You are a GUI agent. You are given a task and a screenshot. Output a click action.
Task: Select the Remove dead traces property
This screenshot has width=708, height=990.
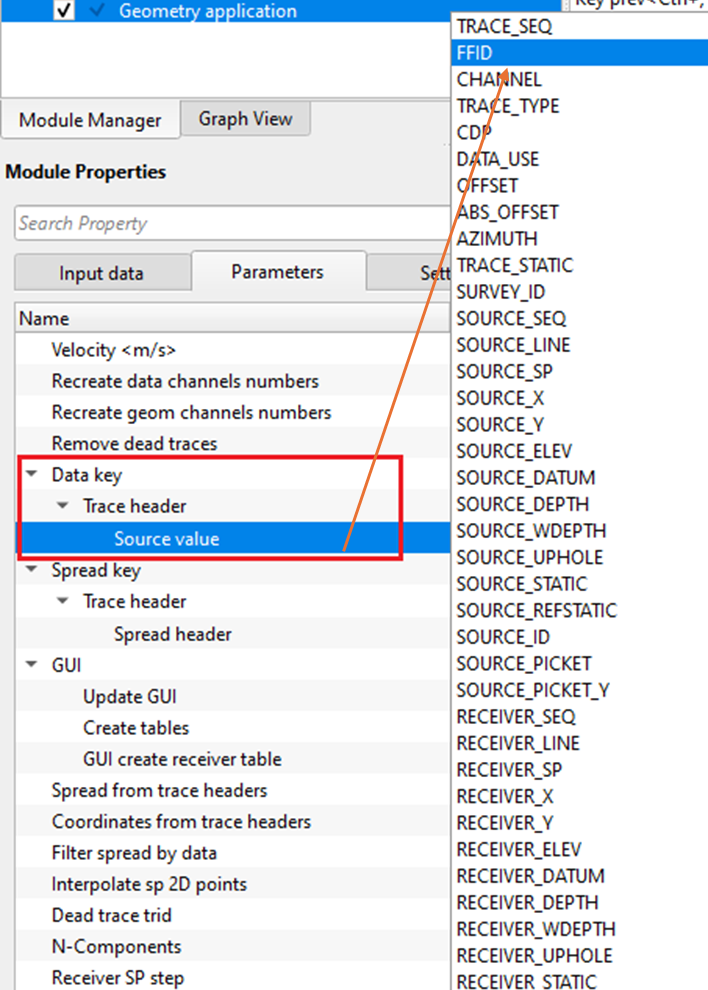click(134, 443)
